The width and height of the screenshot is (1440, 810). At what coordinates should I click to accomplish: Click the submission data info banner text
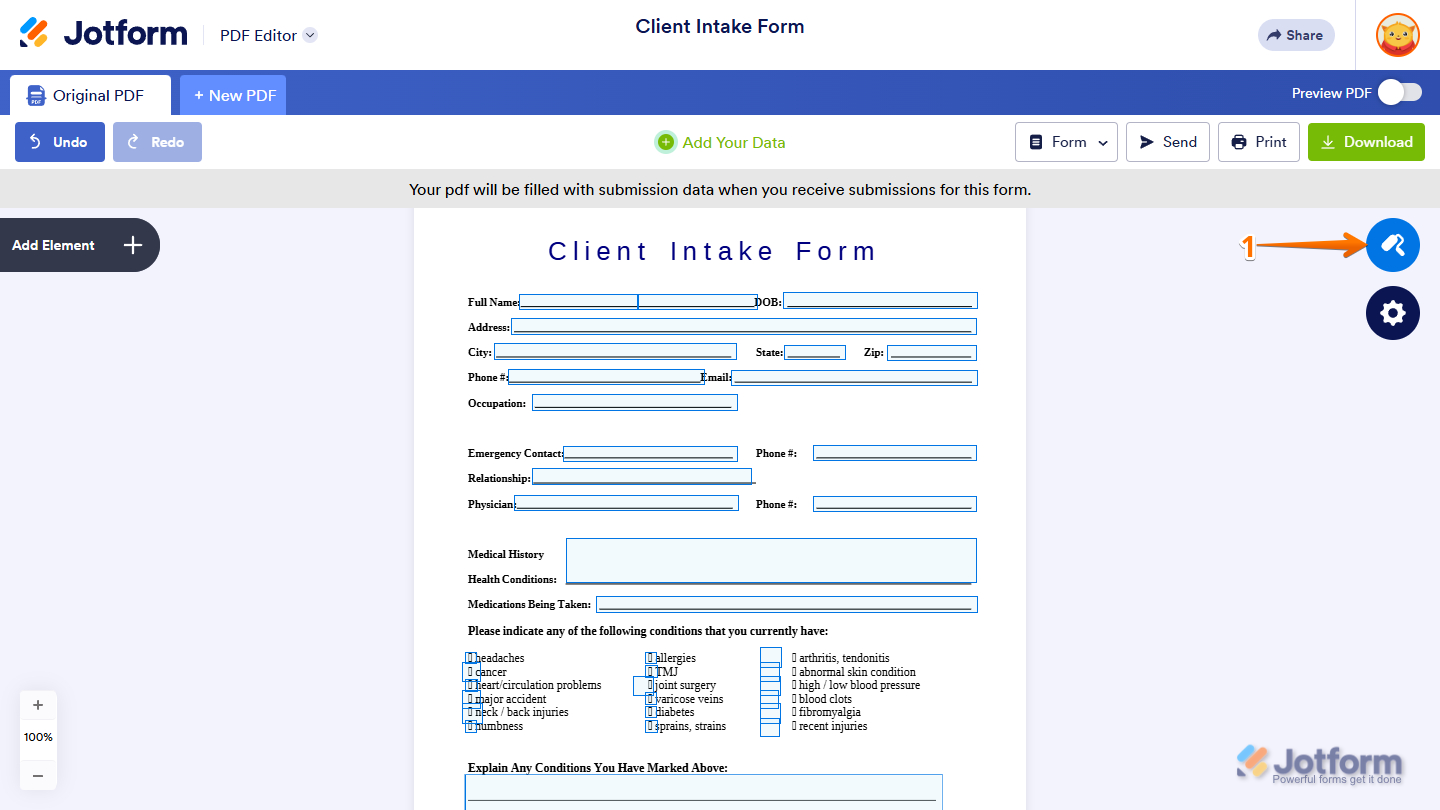click(x=720, y=189)
